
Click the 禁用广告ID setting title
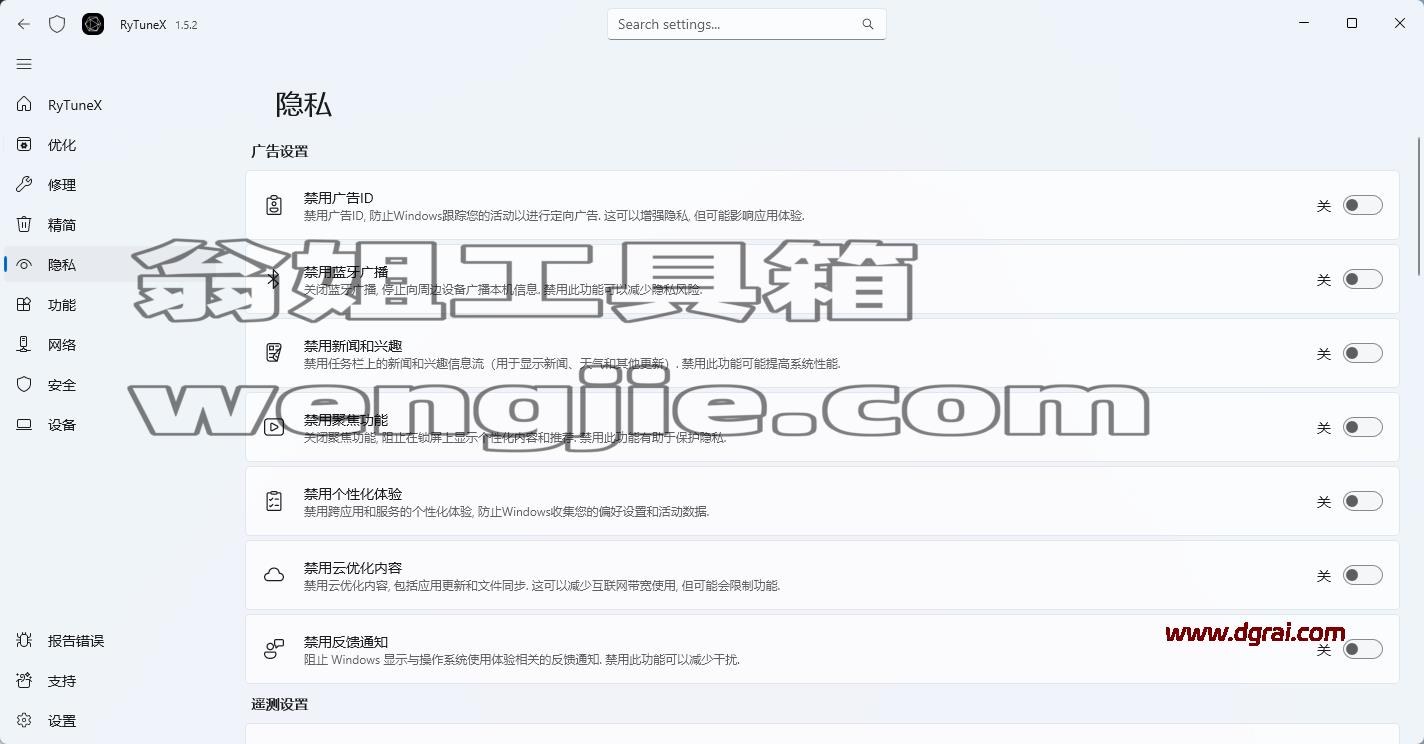[x=338, y=198]
